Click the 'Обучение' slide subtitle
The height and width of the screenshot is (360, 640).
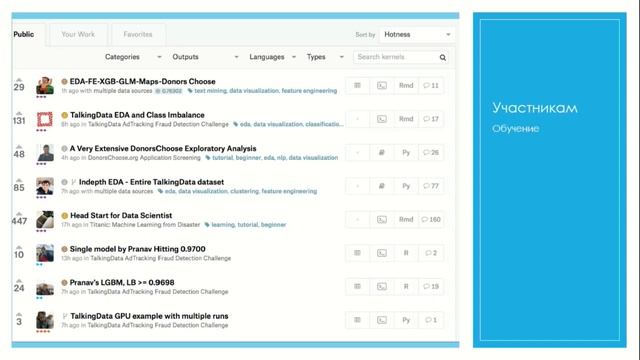[x=516, y=129]
